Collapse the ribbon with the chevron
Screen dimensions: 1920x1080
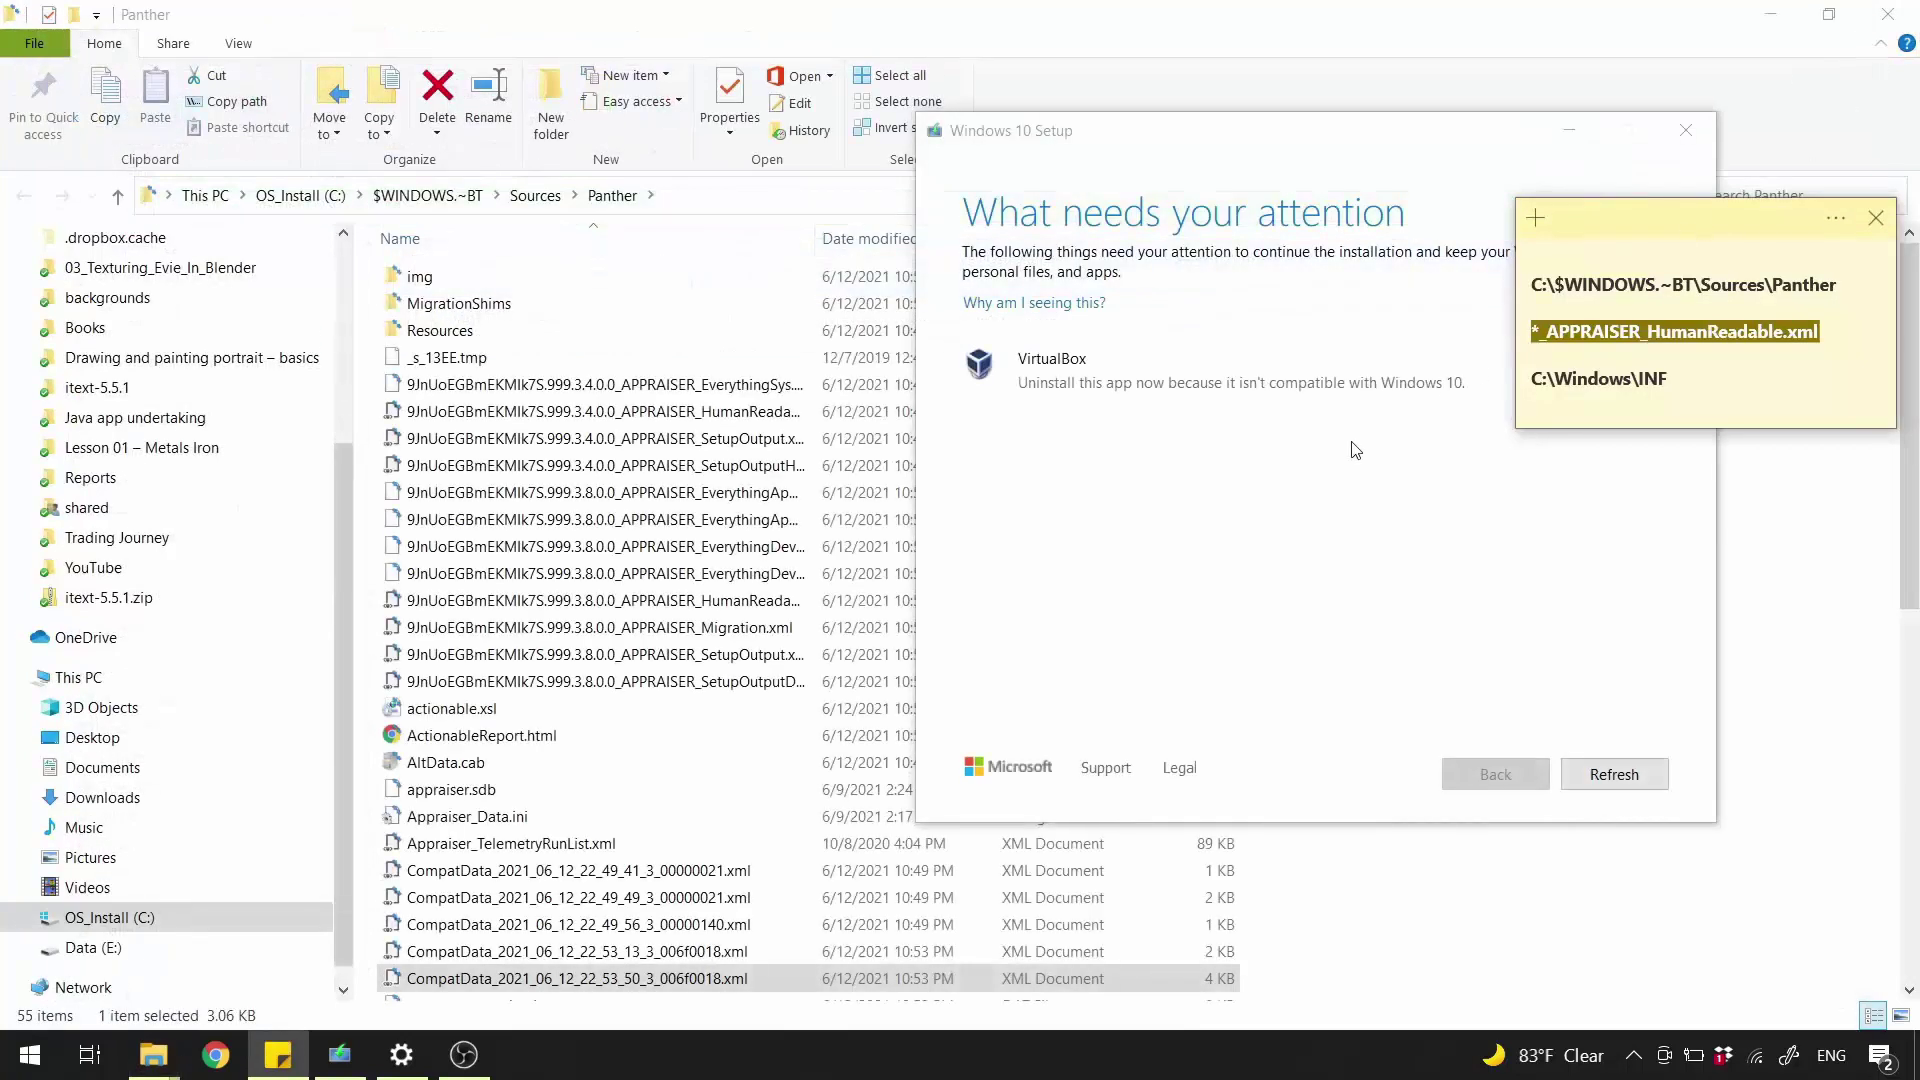[x=1880, y=43]
